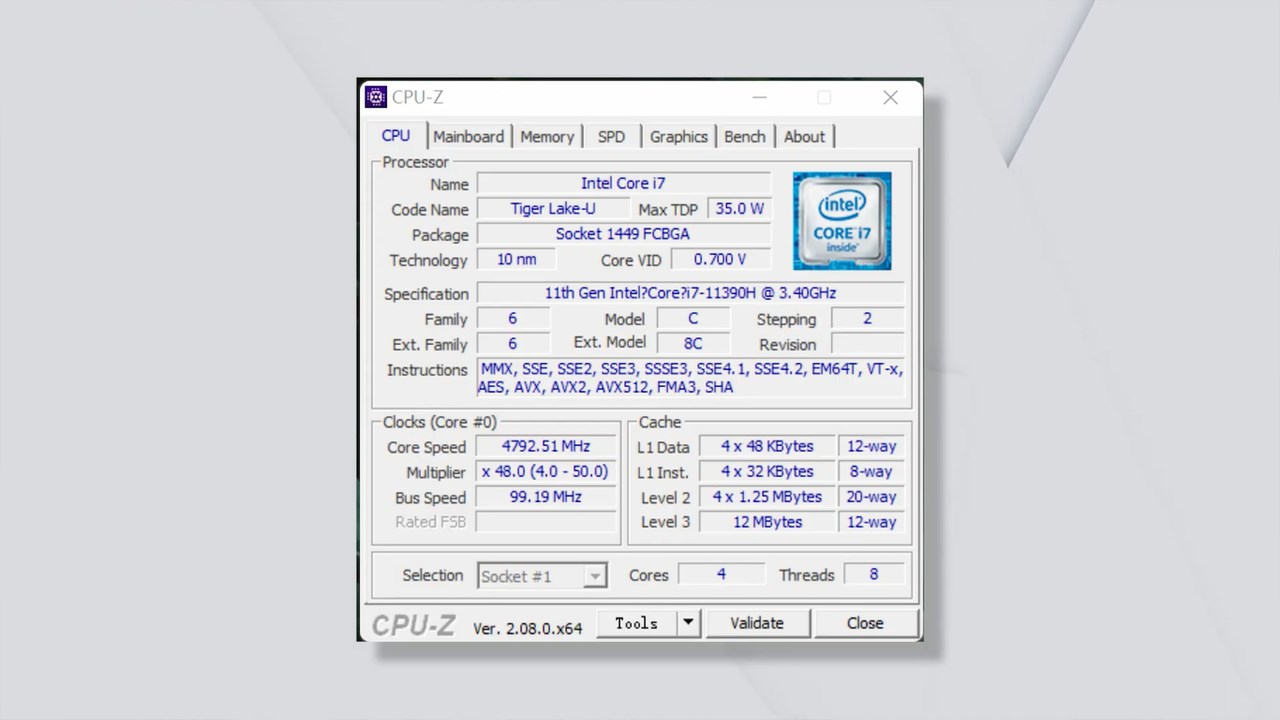Screen dimensions: 1280x720
Task: Go to the Bench tab
Action: click(x=745, y=137)
